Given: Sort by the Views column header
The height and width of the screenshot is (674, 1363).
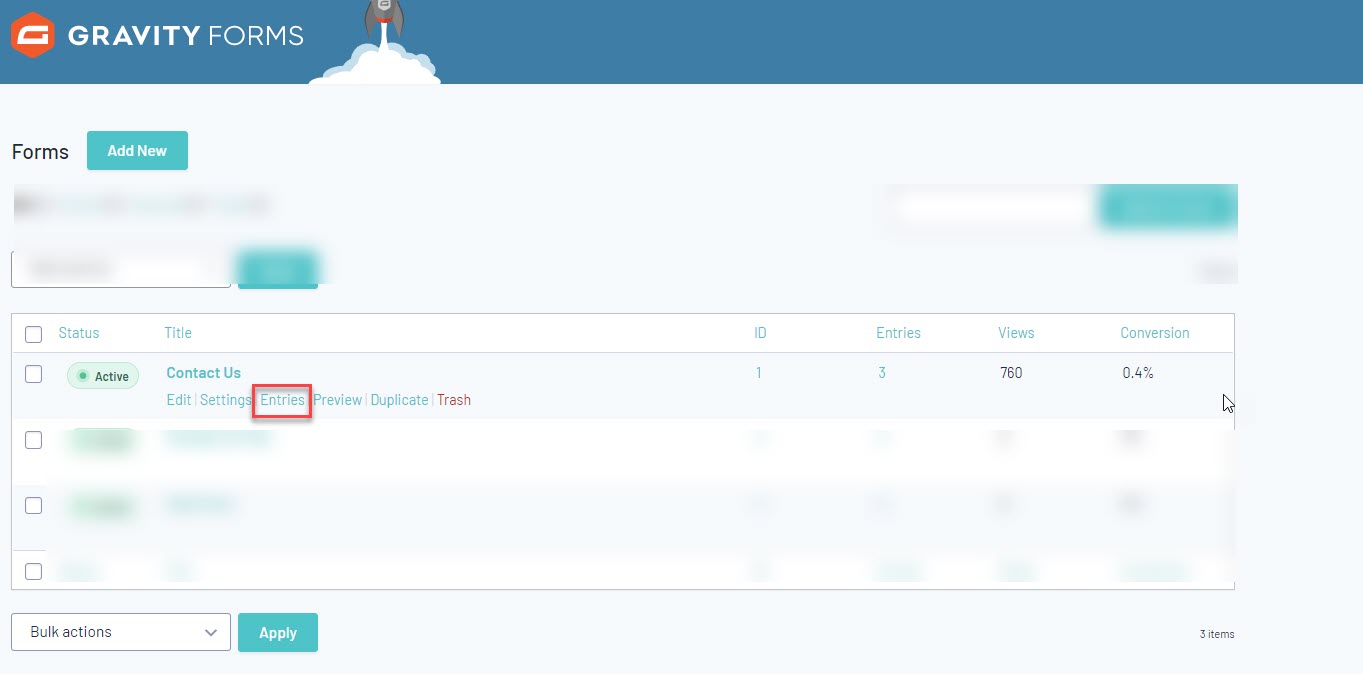Looking at the screenshot, I should pyautogui.click(x=1016, y=333).
